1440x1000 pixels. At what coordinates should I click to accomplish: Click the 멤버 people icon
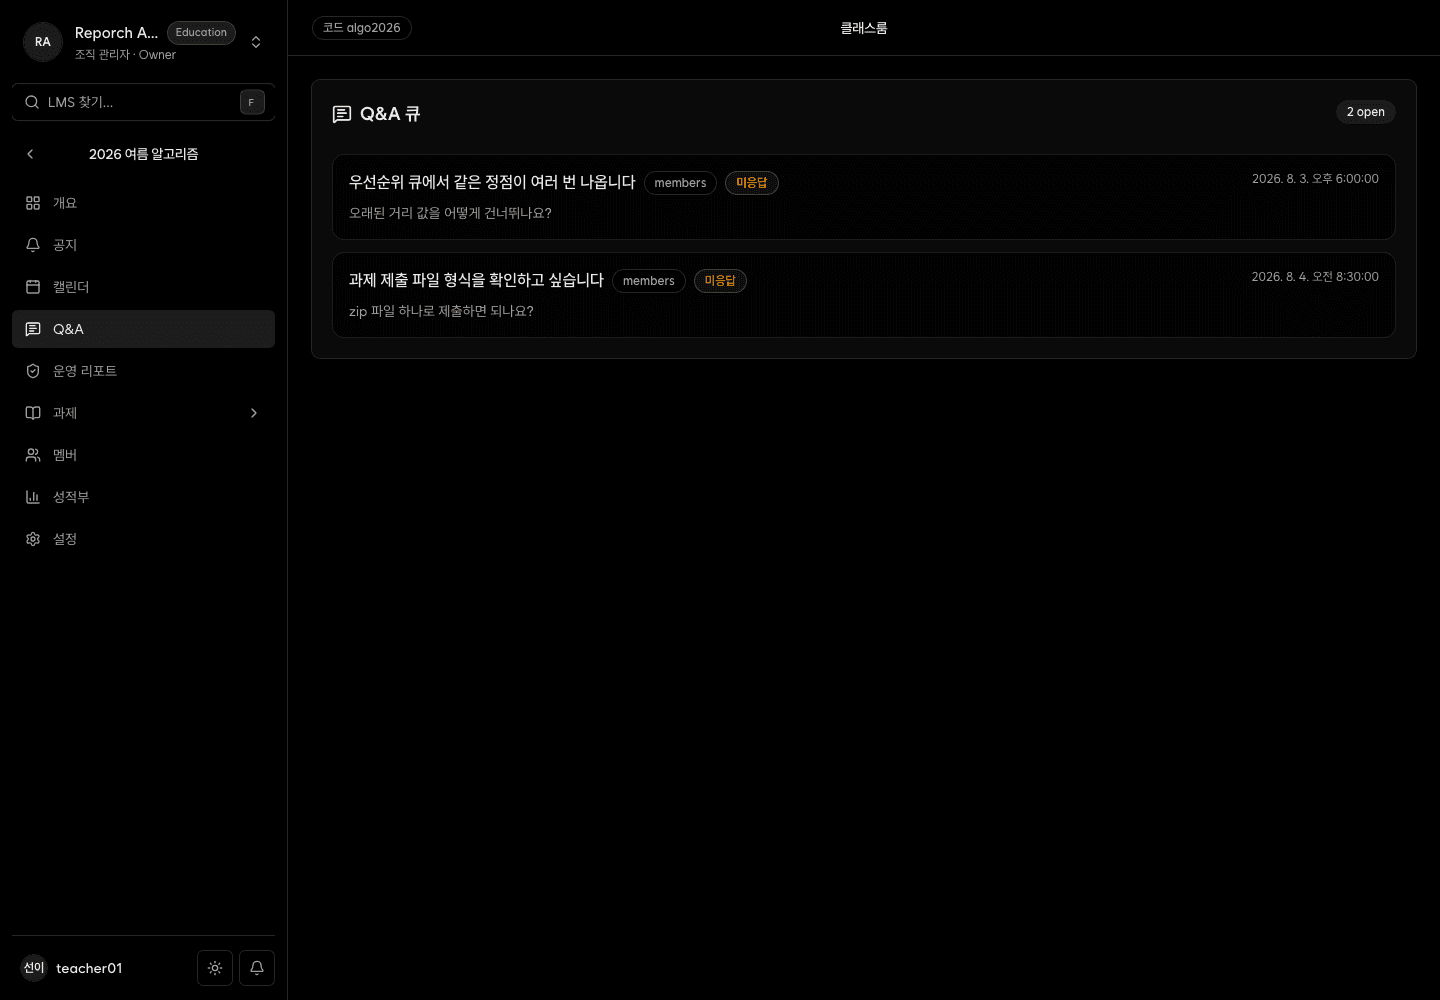tap(33, 455)
